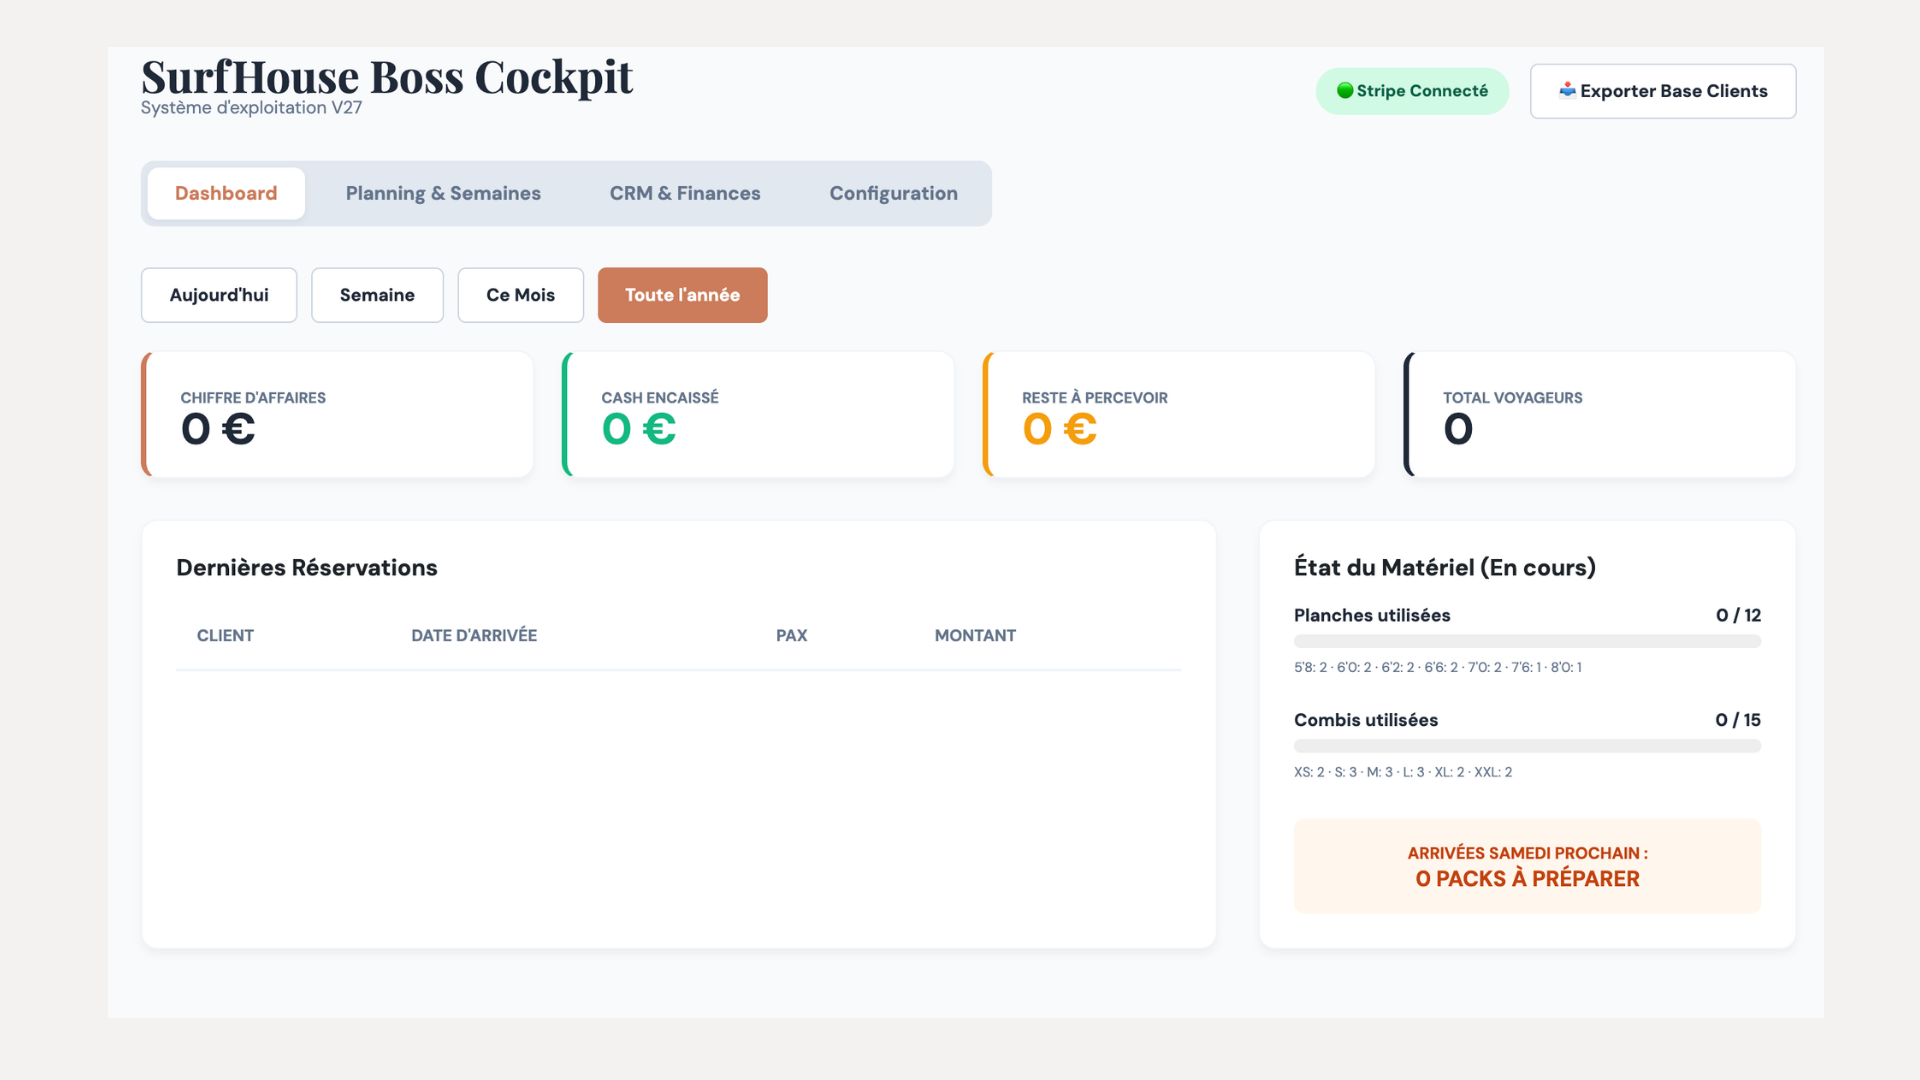Switch to the Planning & Semaines tab
The height and width of the screenshot is (1080, 1920).
pos(443,193)
